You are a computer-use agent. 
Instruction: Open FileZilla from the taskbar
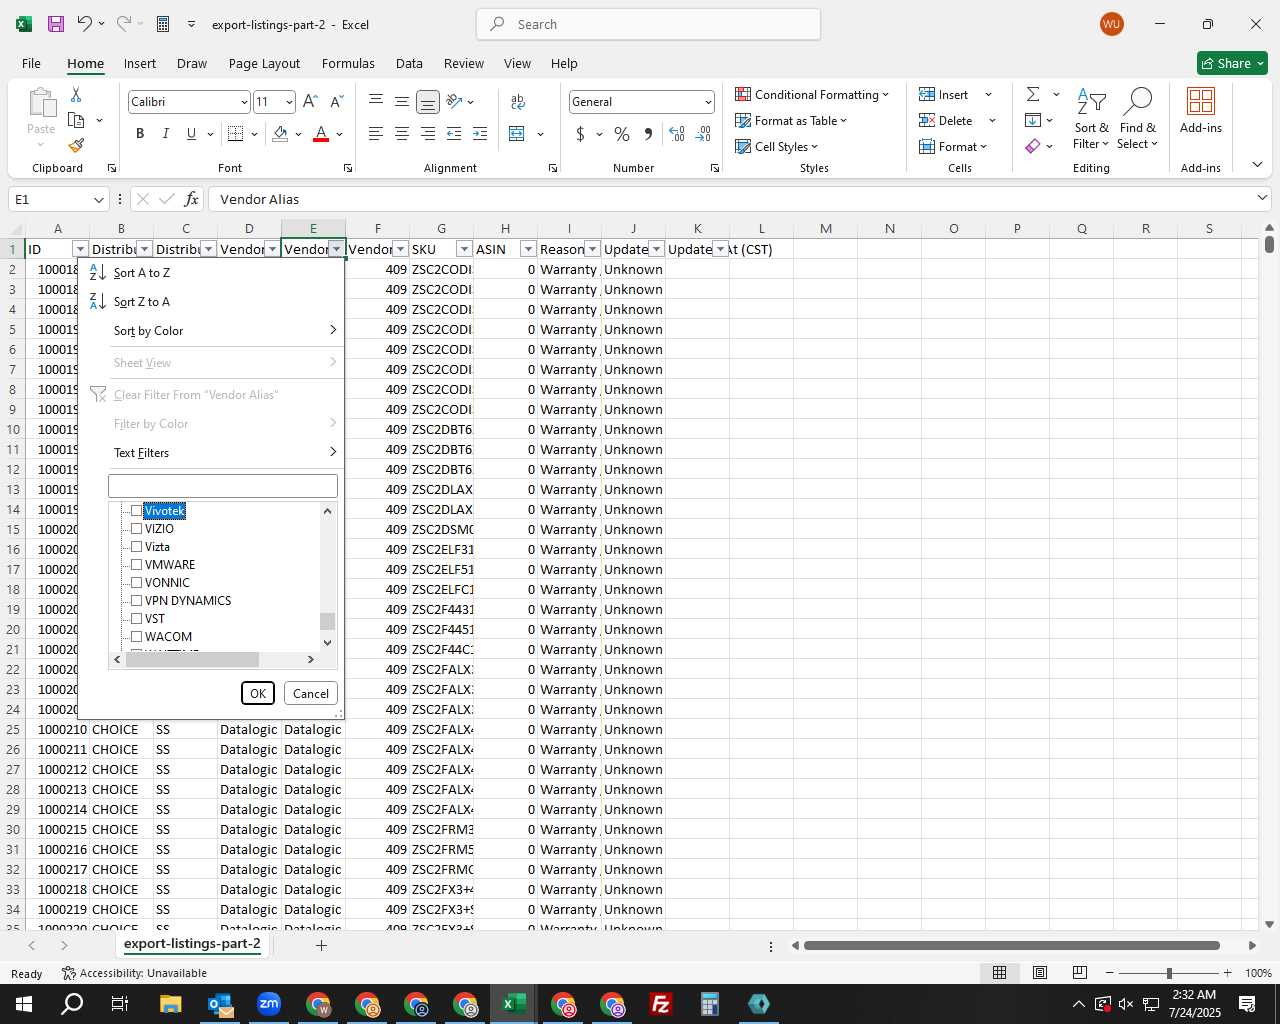[x=661, y=1004]
